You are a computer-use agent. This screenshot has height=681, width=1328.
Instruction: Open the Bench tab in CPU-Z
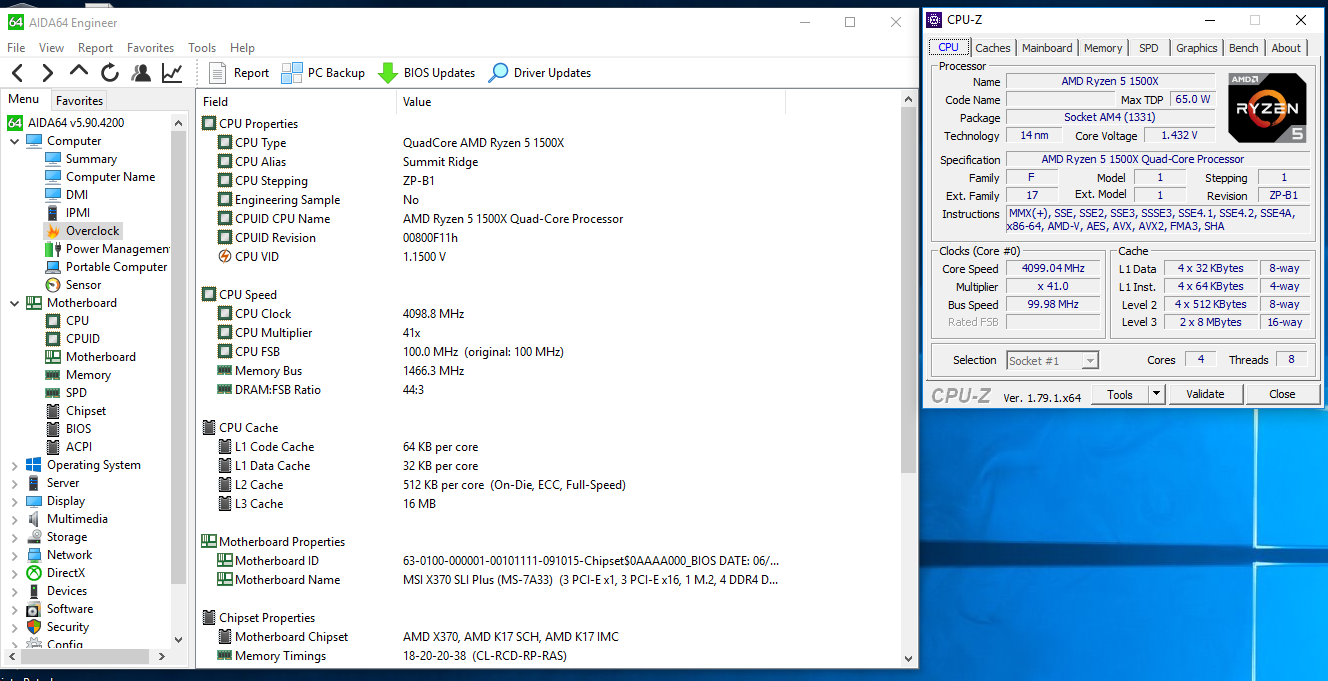[1244, 48]
